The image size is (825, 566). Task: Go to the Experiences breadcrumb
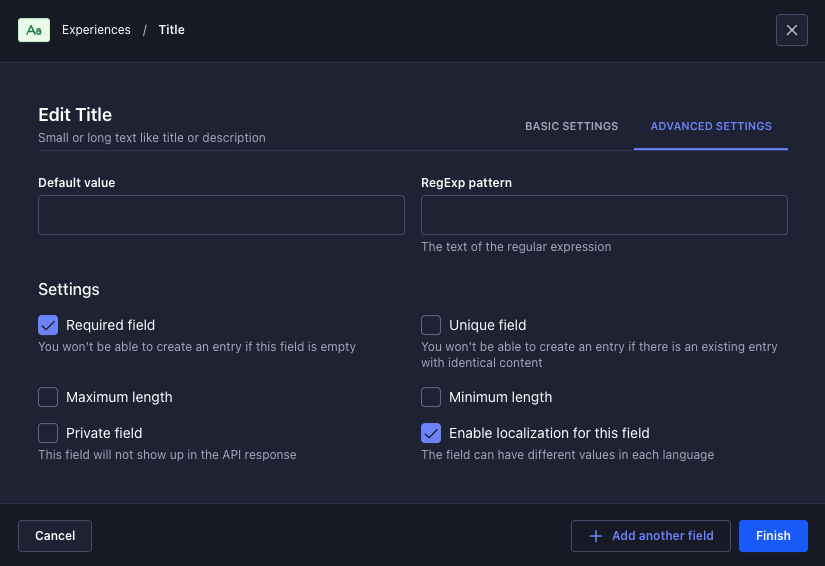tap(96, 30)
